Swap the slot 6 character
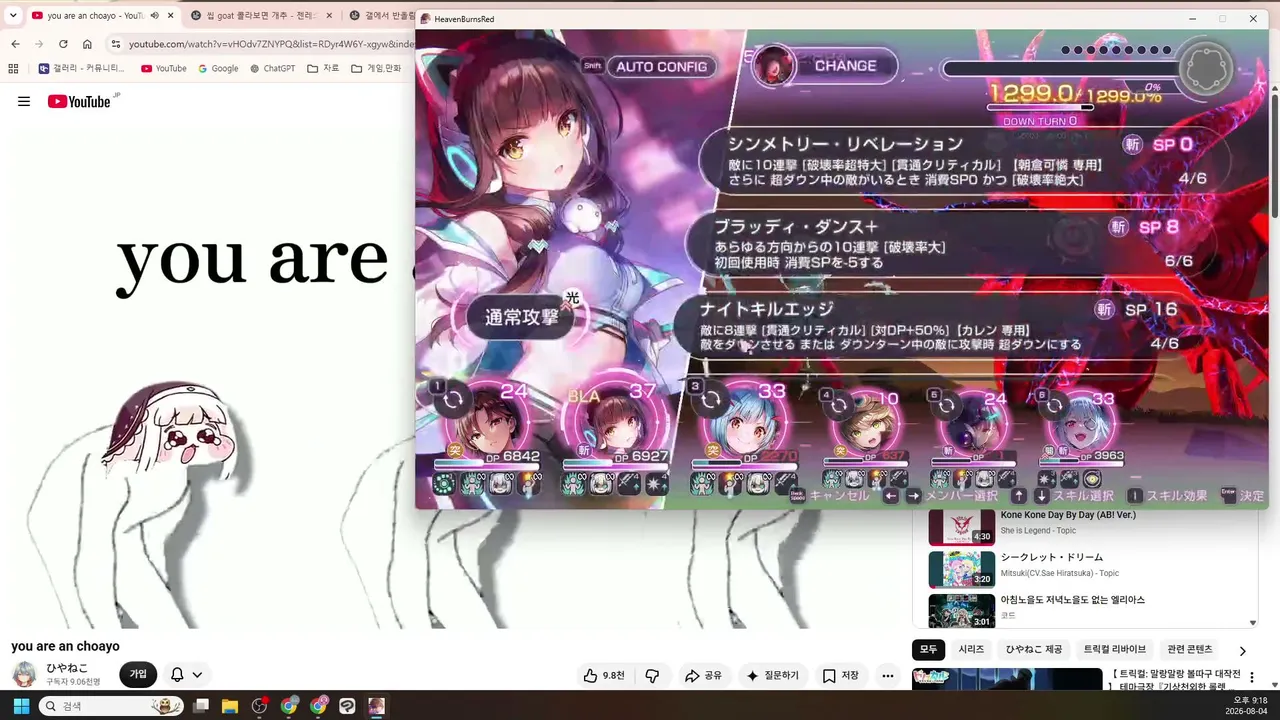Image resolution: width=1280 pixels, height=720 pixels. click(1054, 405)
